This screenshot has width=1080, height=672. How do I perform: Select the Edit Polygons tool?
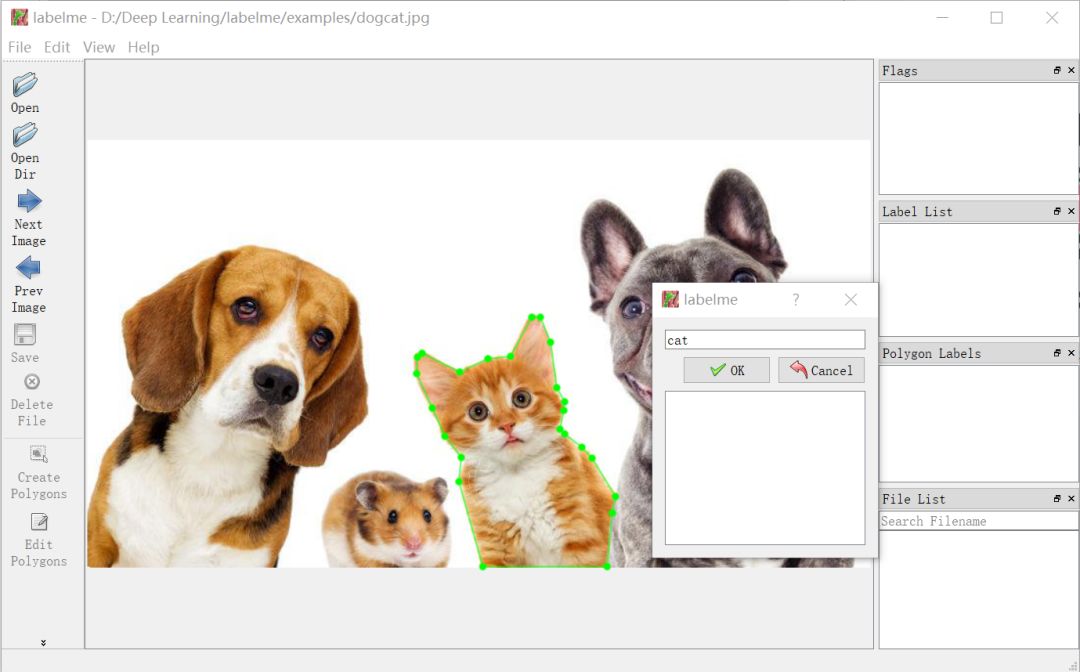tap(39, 522)
